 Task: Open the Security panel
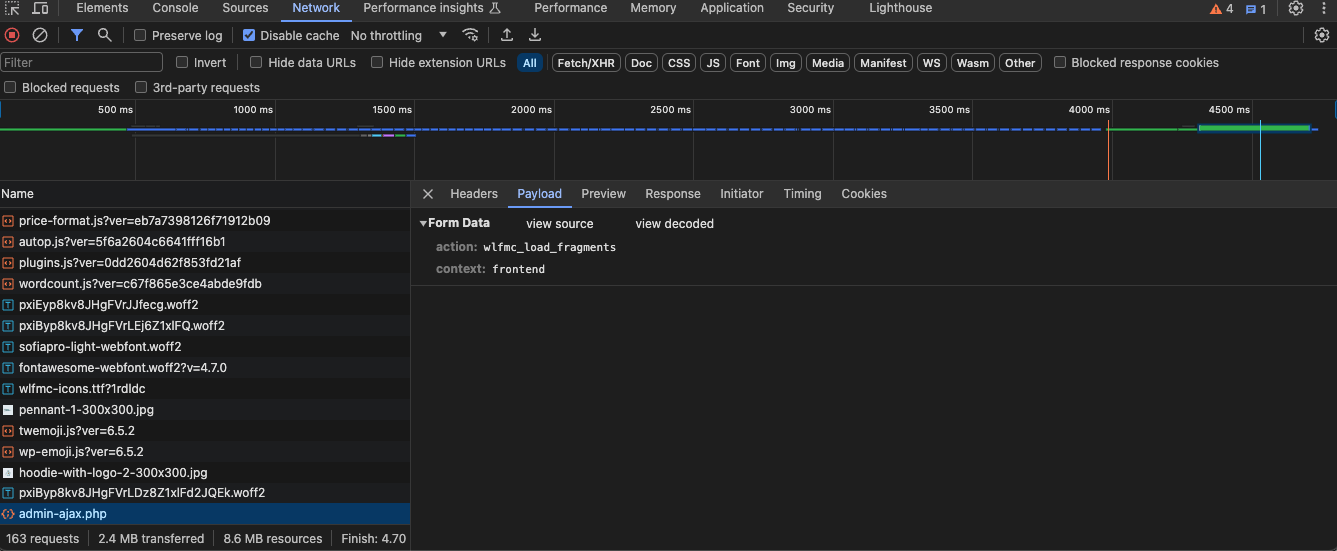(x=810, y=8)
